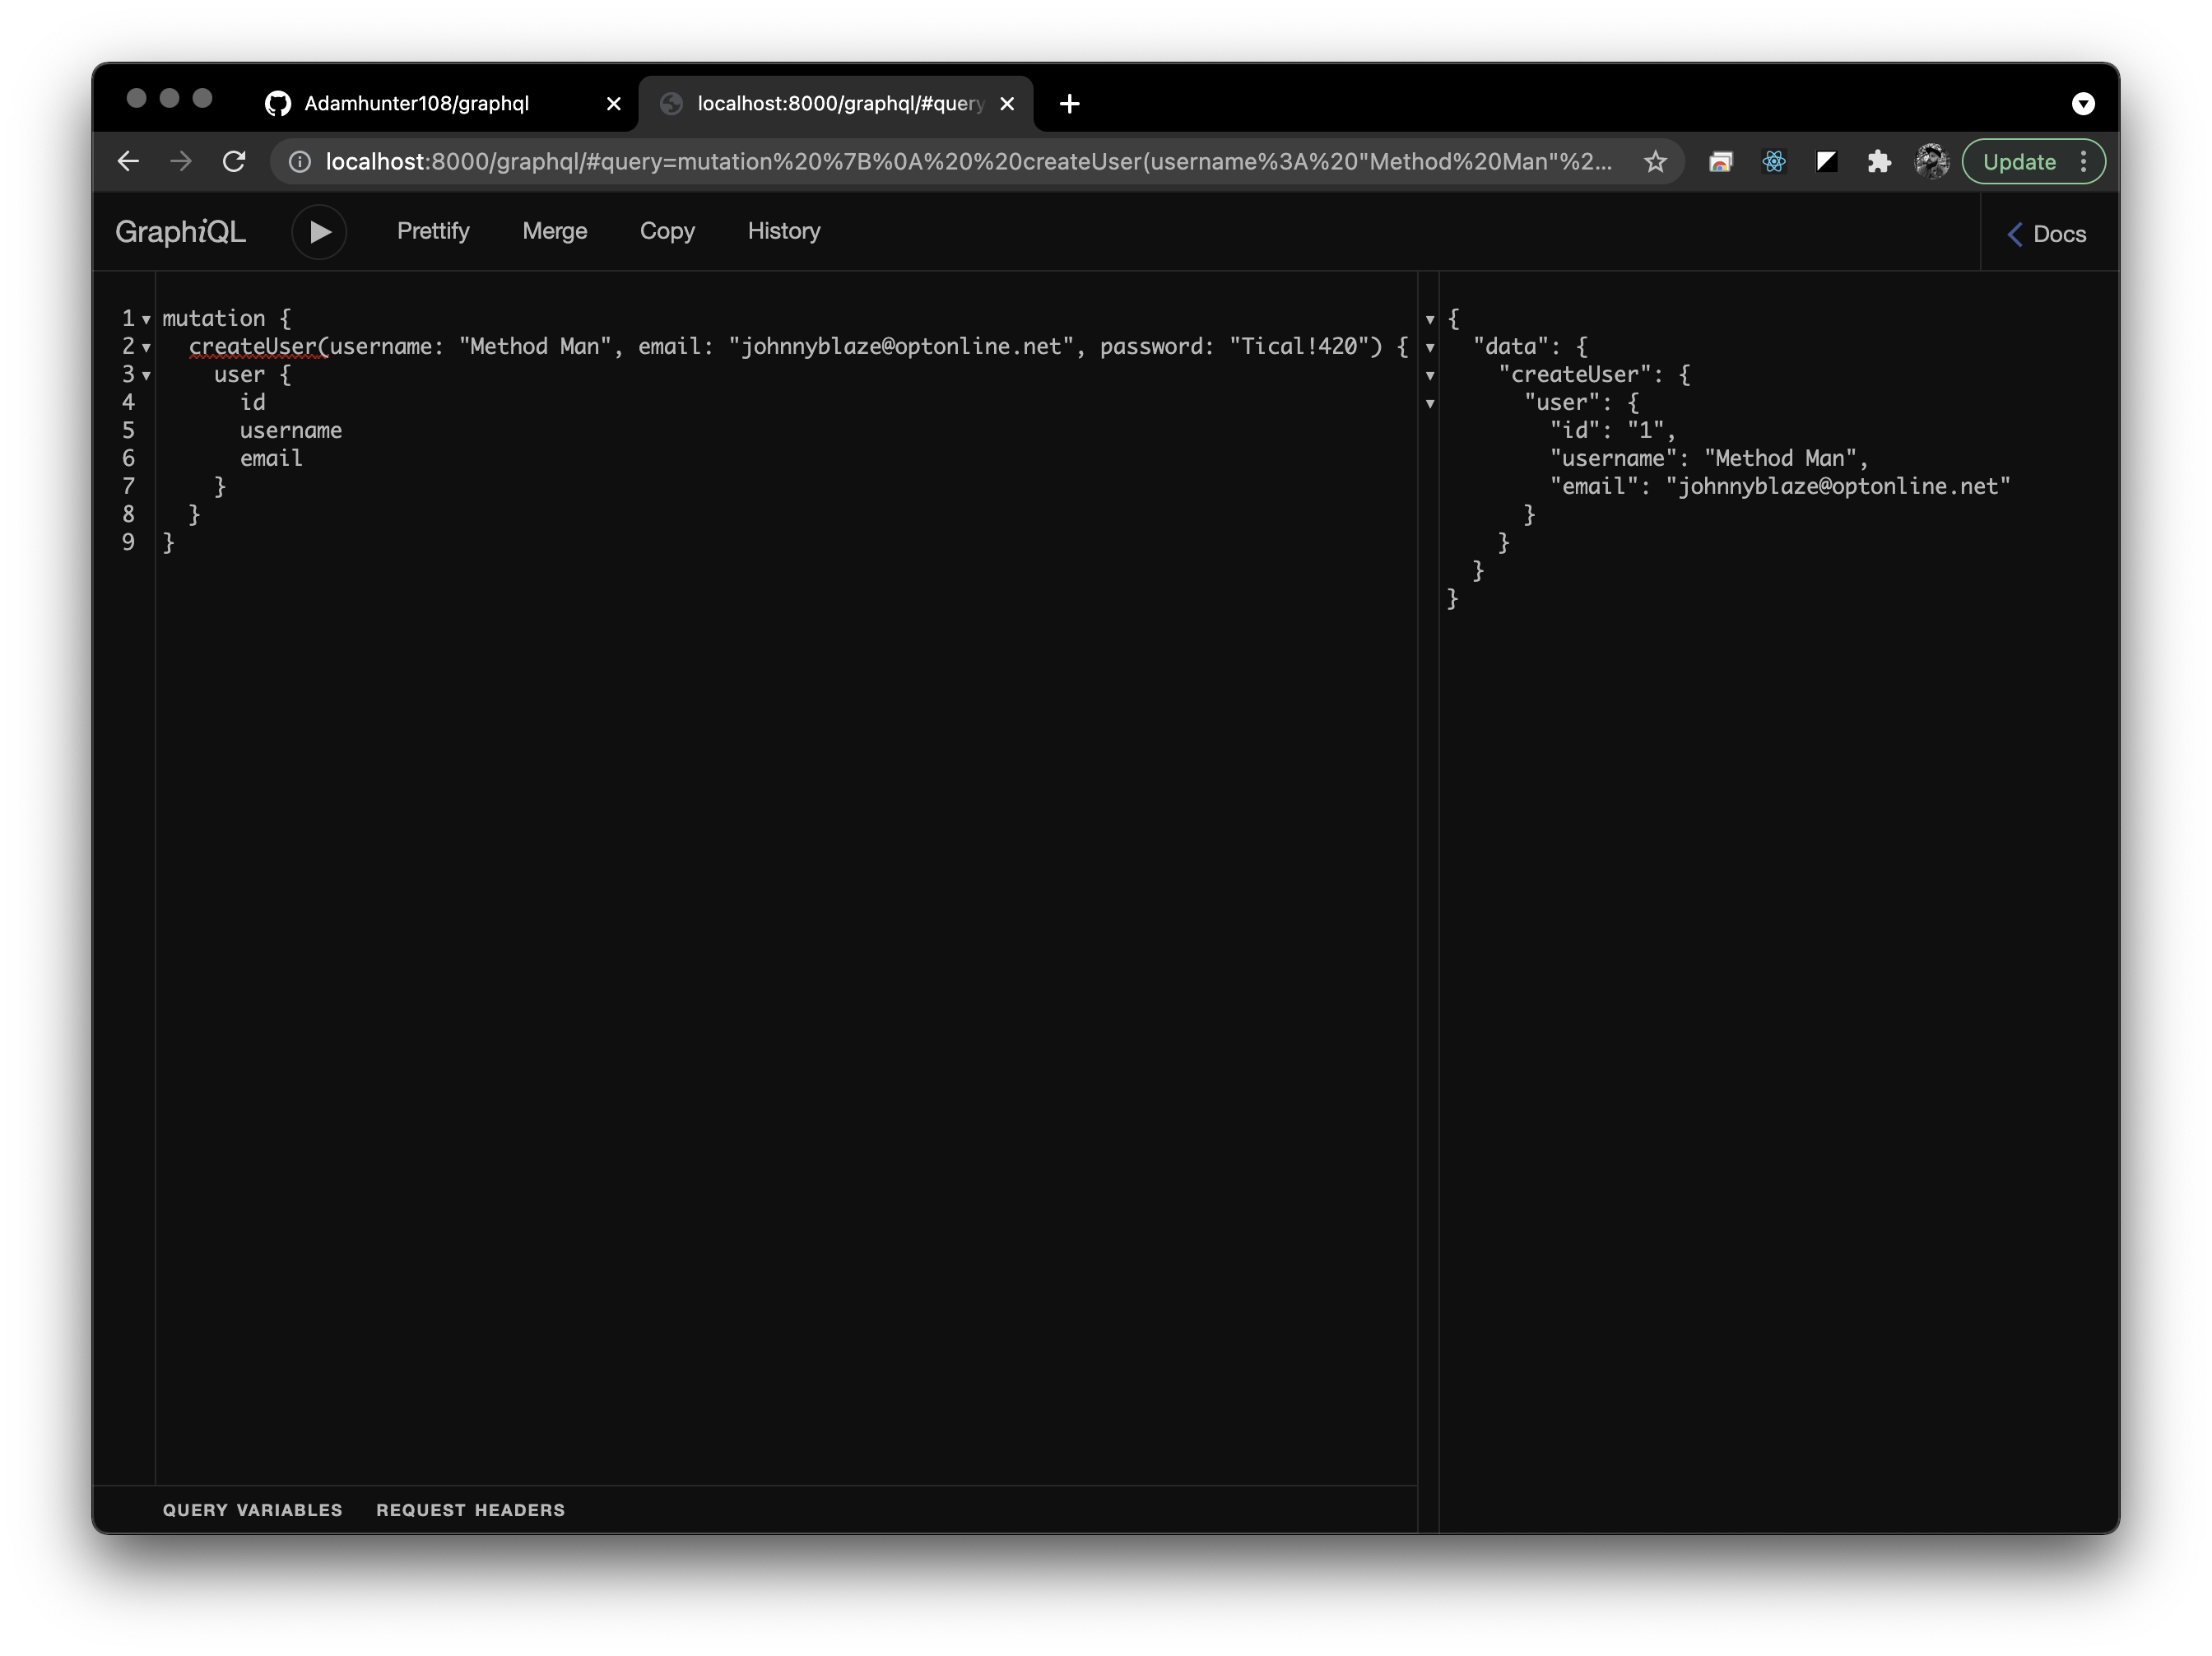Collapse the createUser block on line 2
Screen dimensions: 2212x1656
(146, 347)
